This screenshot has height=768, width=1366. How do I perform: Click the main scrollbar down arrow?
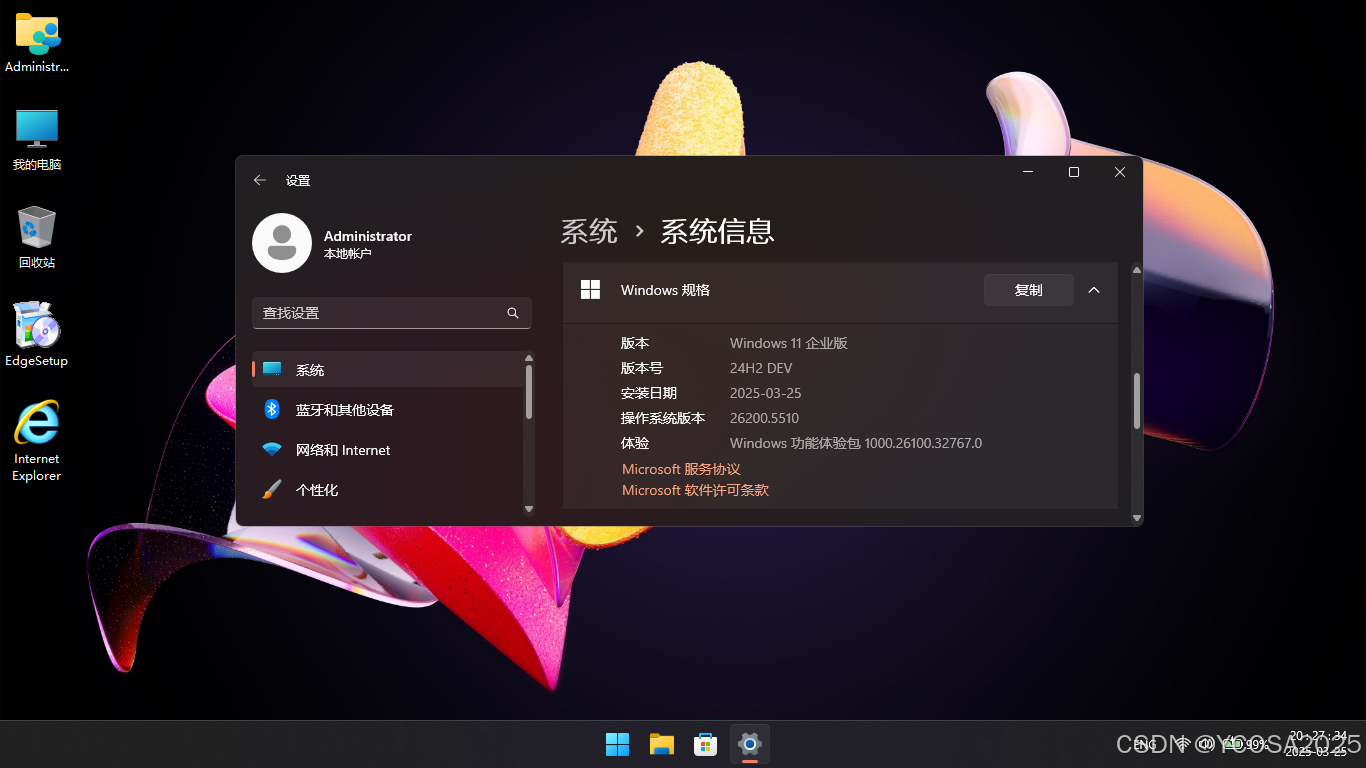[x=1137, y=517]
